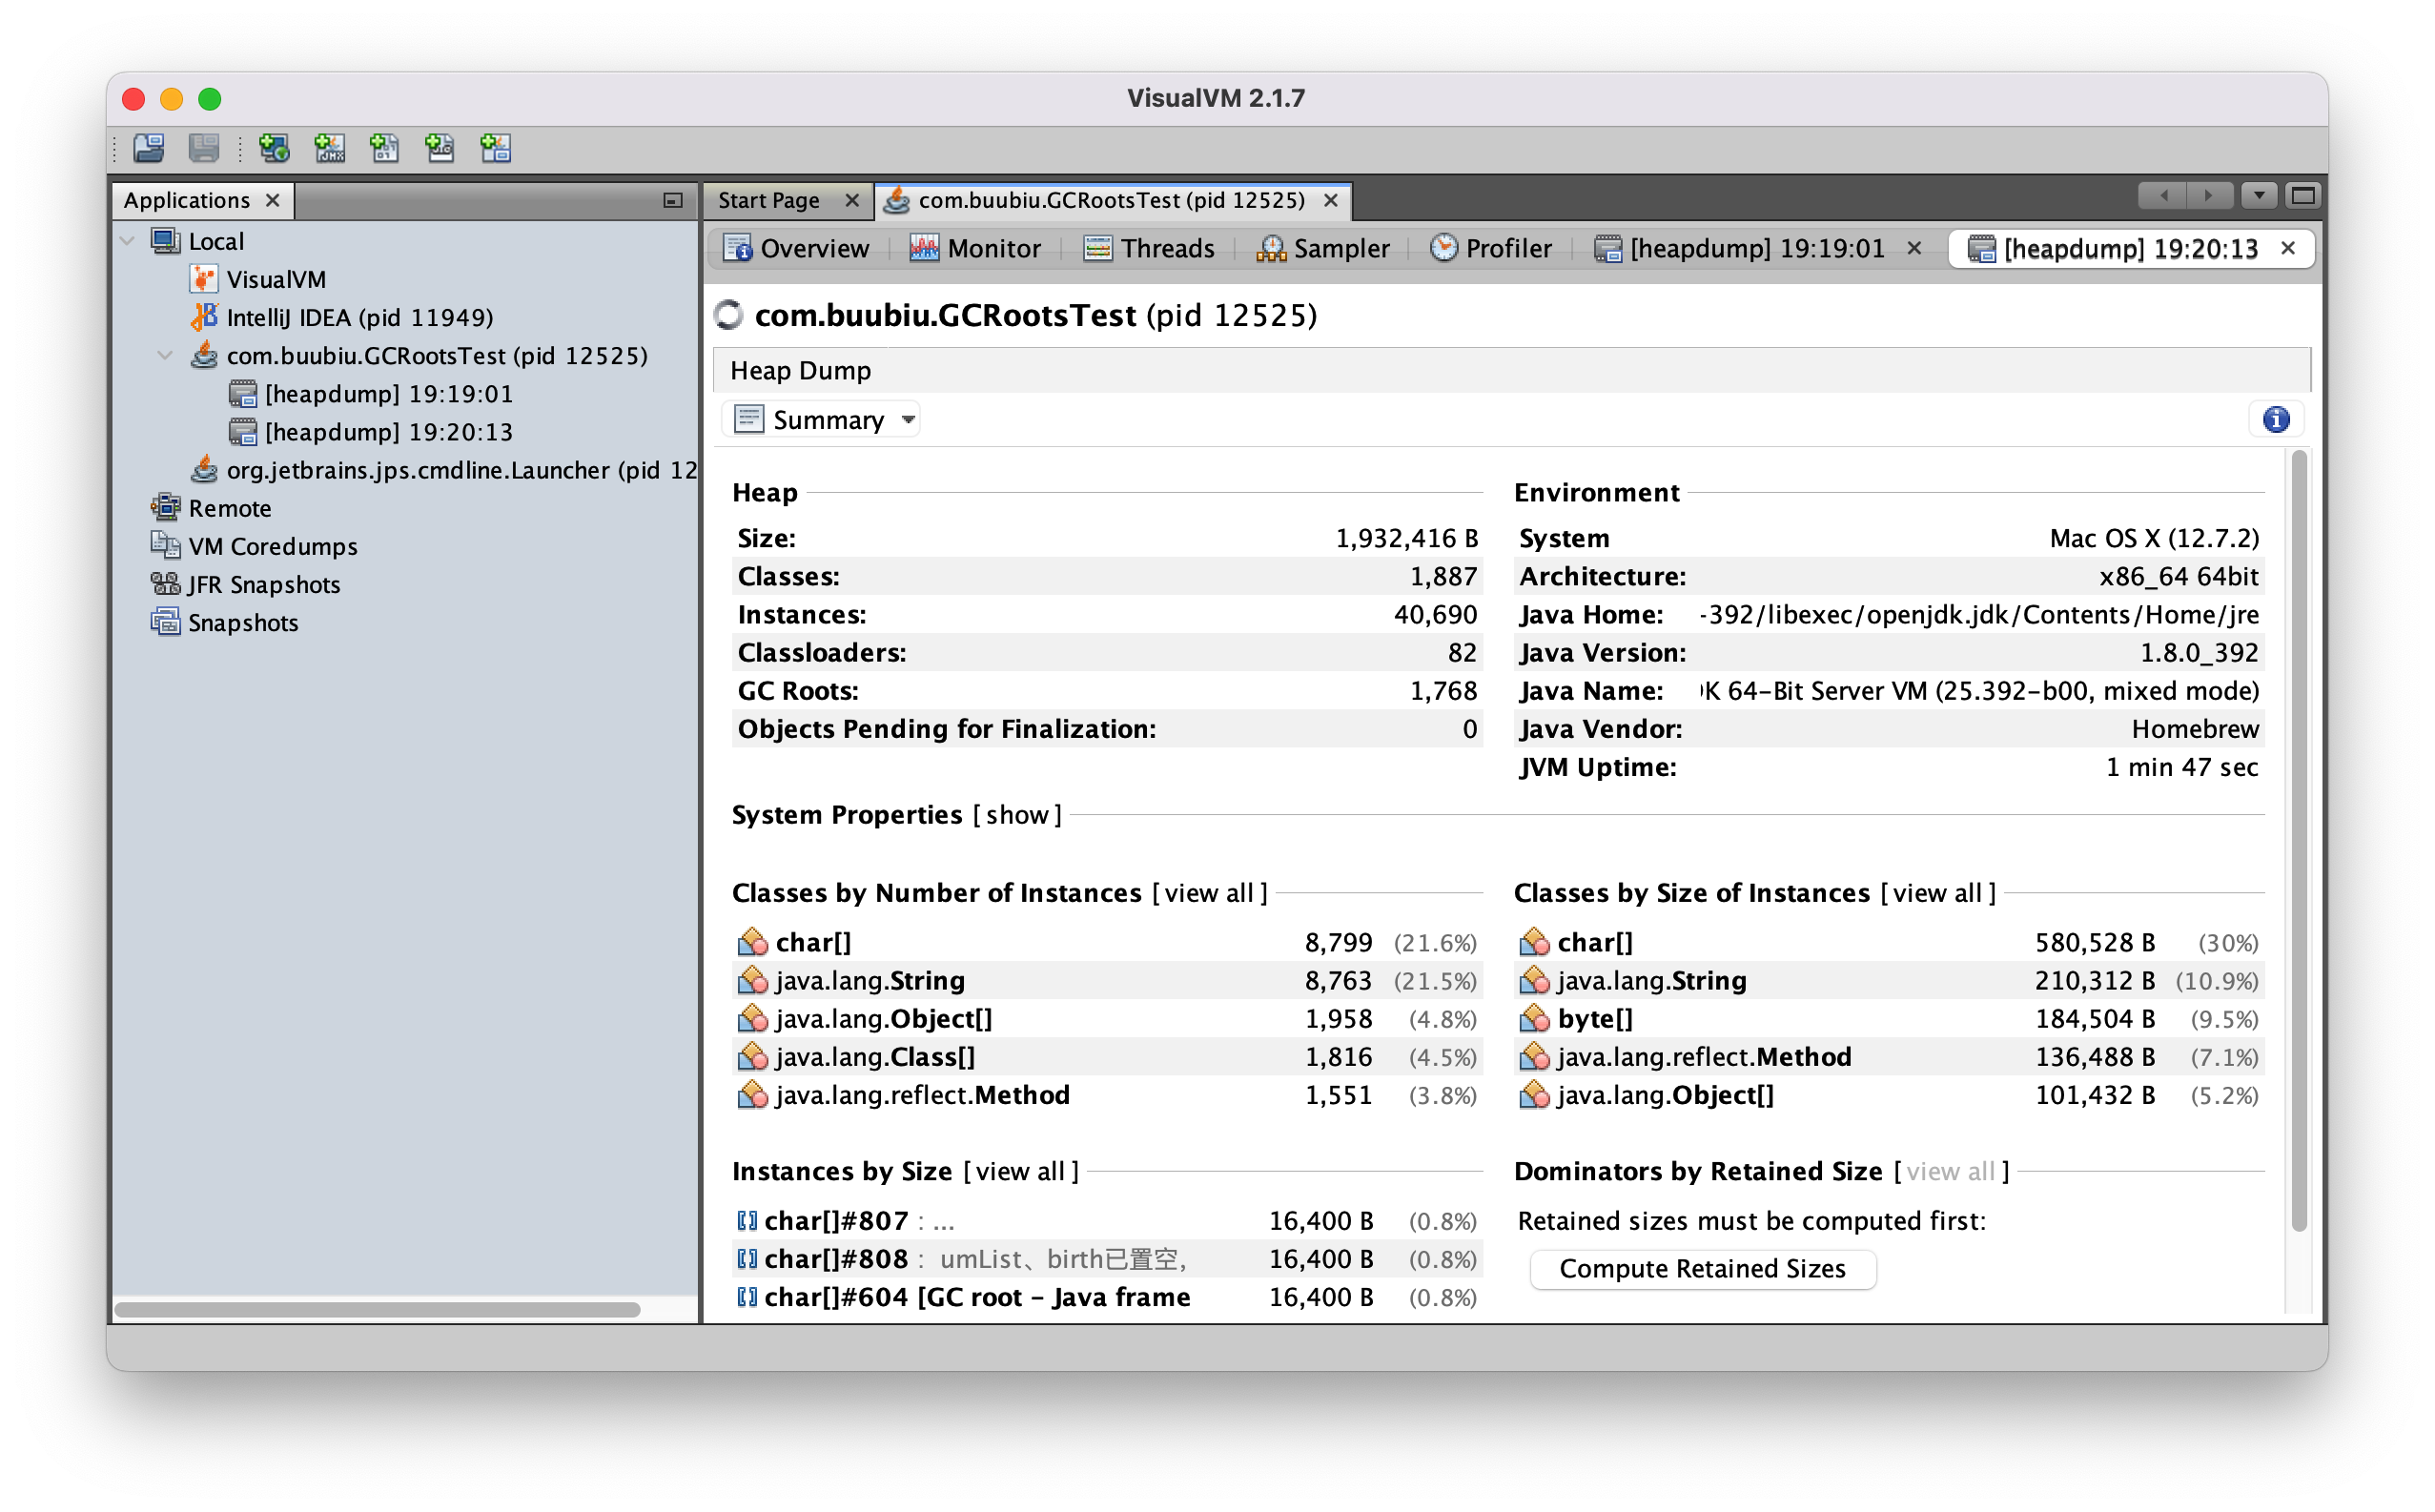Select heapdump 19:19:01 in Applications tree
Screen dimensions: 2435x1512
[x=388, y=394]
